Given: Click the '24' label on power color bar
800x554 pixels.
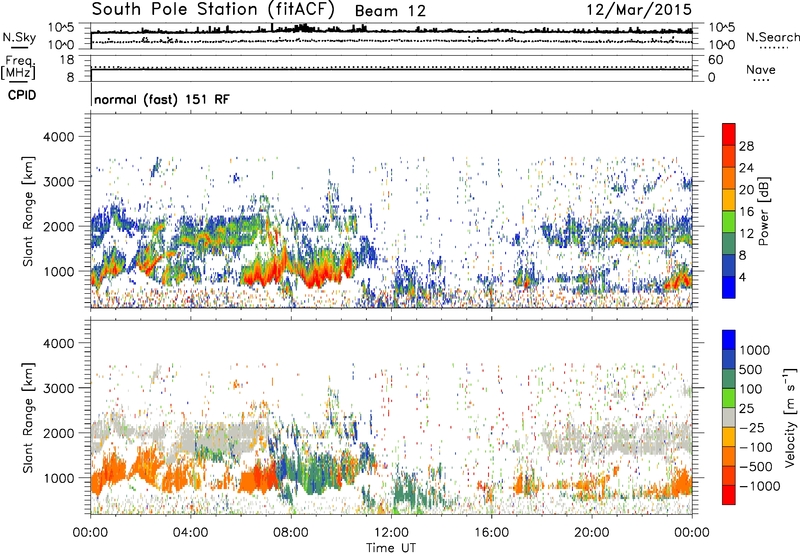Looking at the screenshot, I should point(746,168).
